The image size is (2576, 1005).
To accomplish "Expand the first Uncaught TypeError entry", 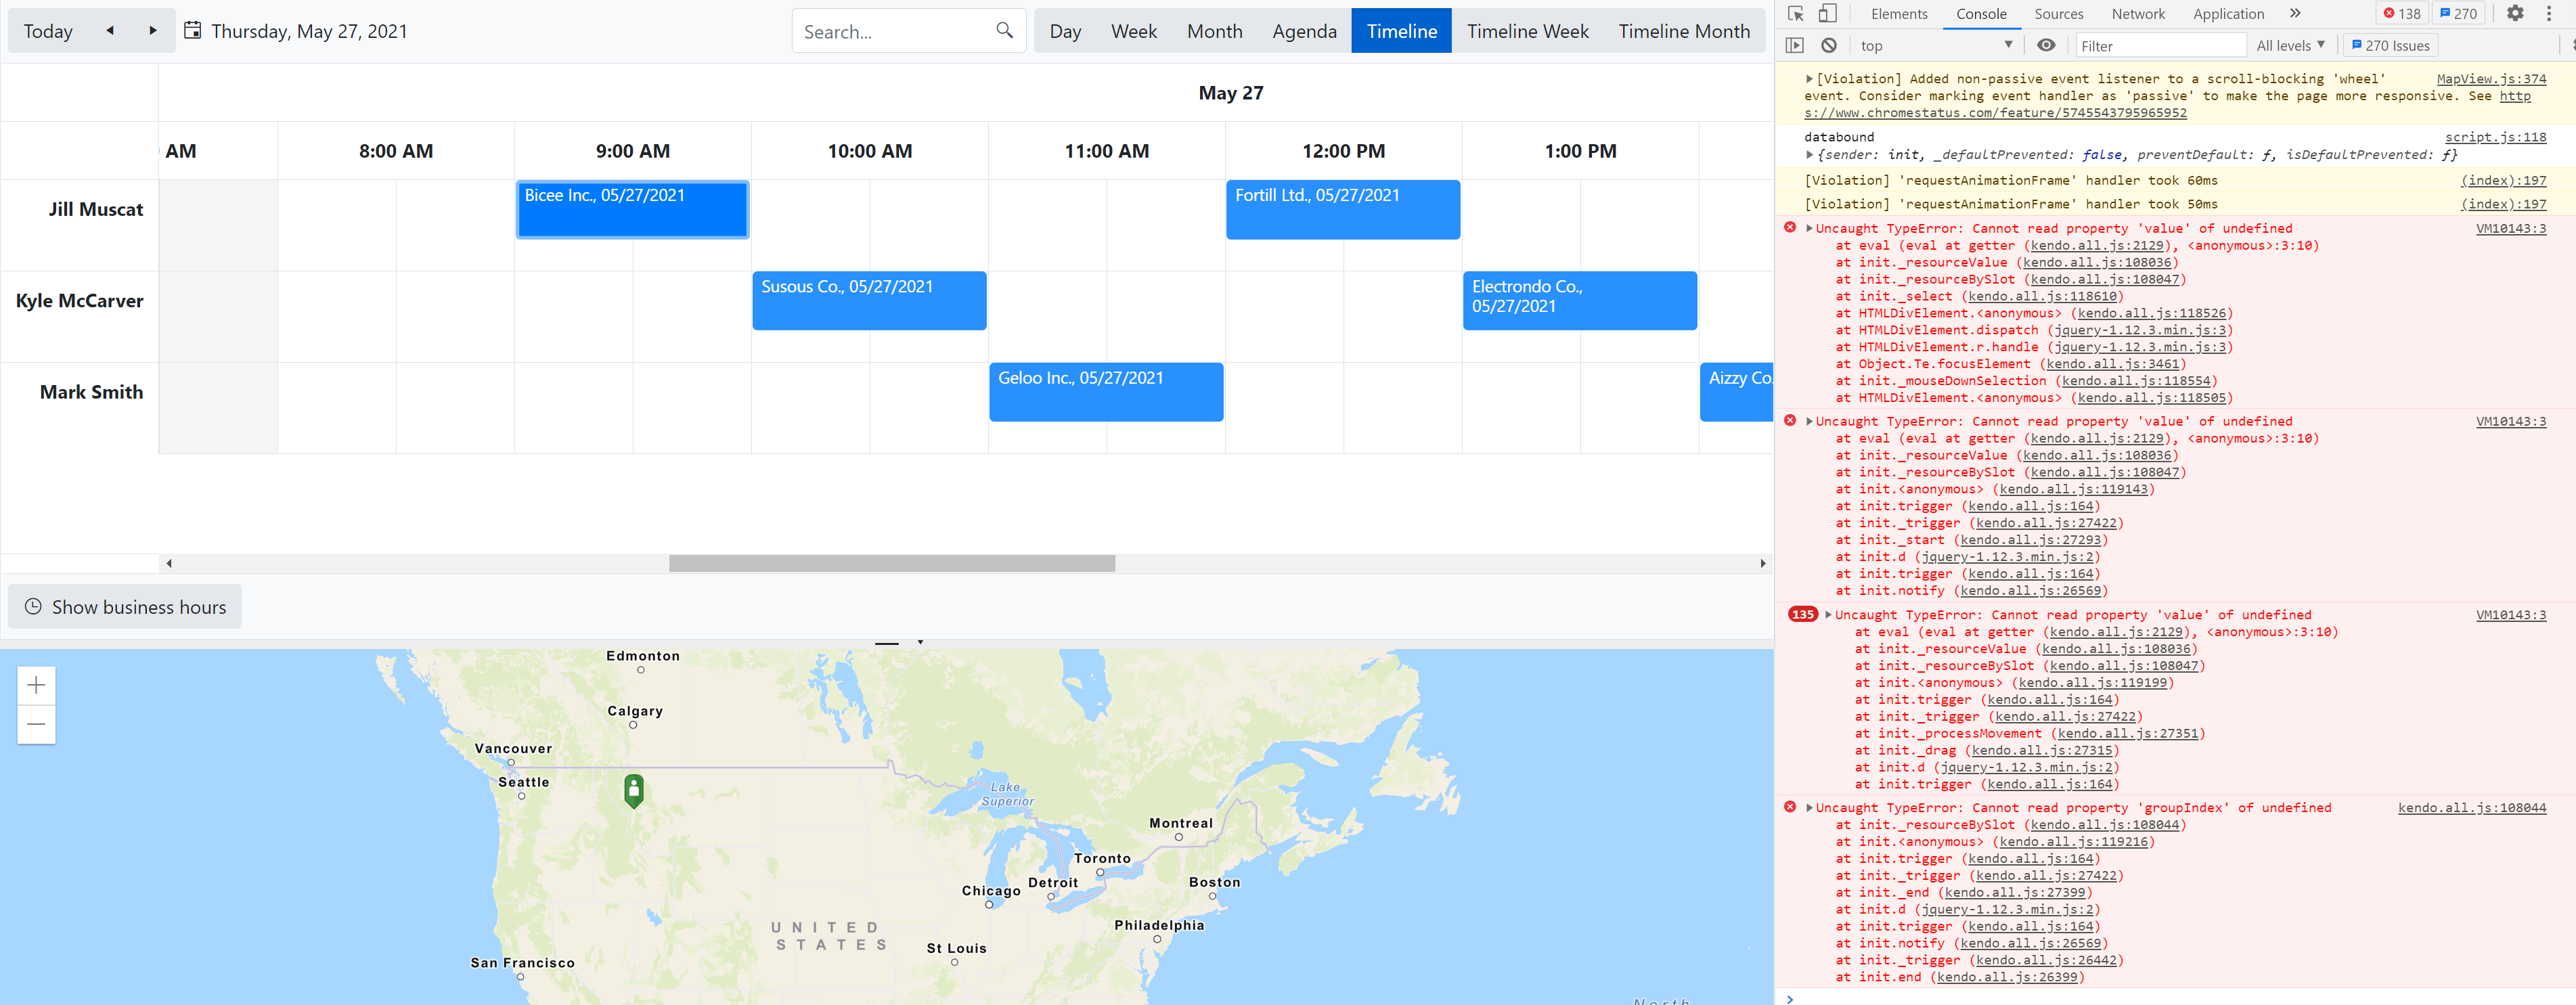I will click(1809, 229).
